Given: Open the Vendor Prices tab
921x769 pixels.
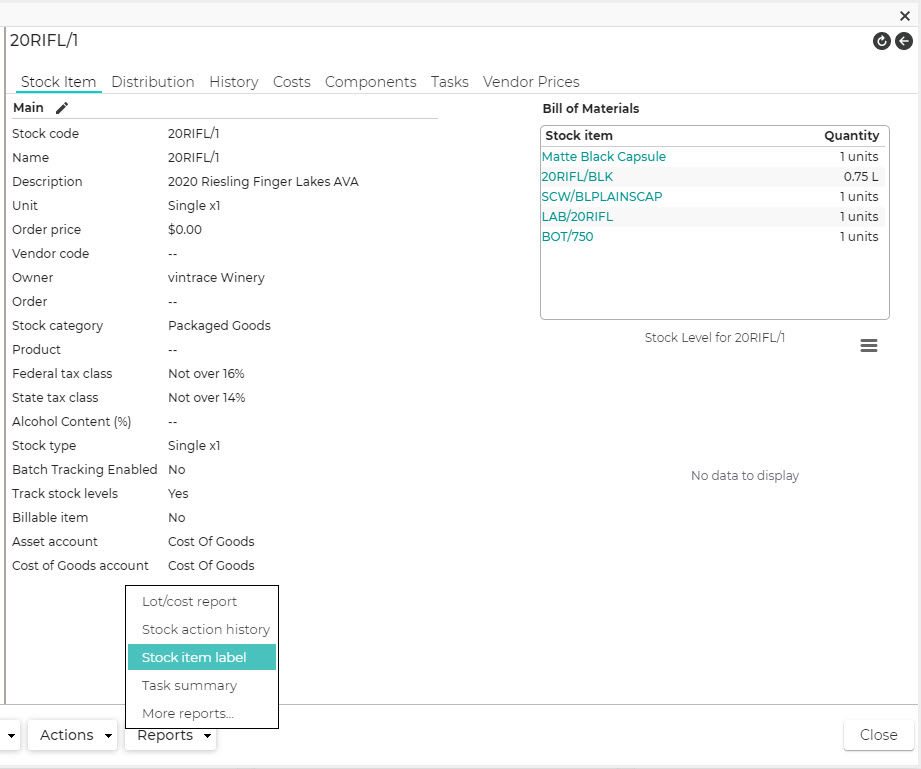Looking at the screenshot, I should click(531, 82).
